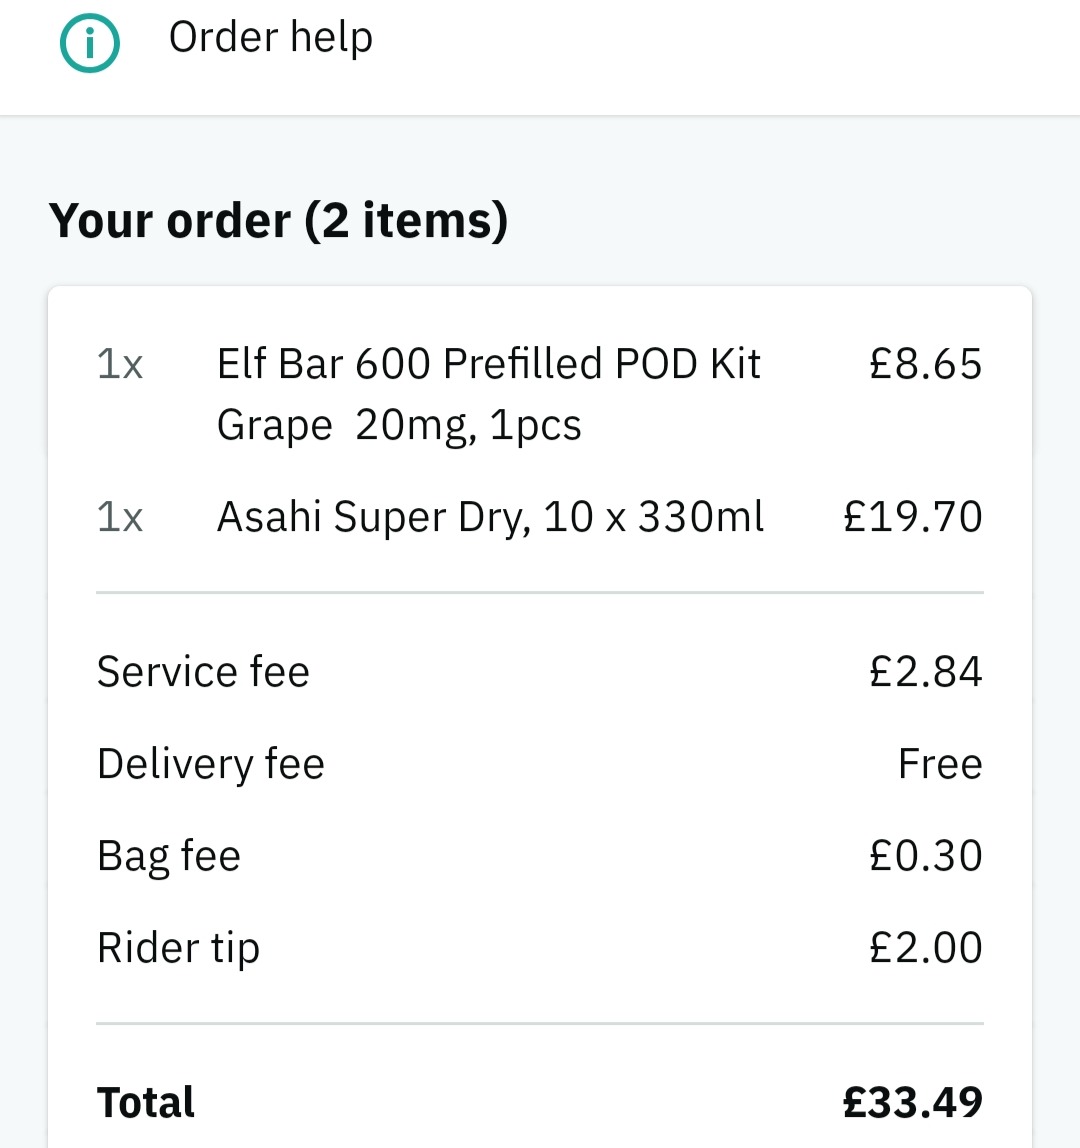Tap the Total label
The width and height of the screenshot is (1080, 1148).
tap(146, 1102)
